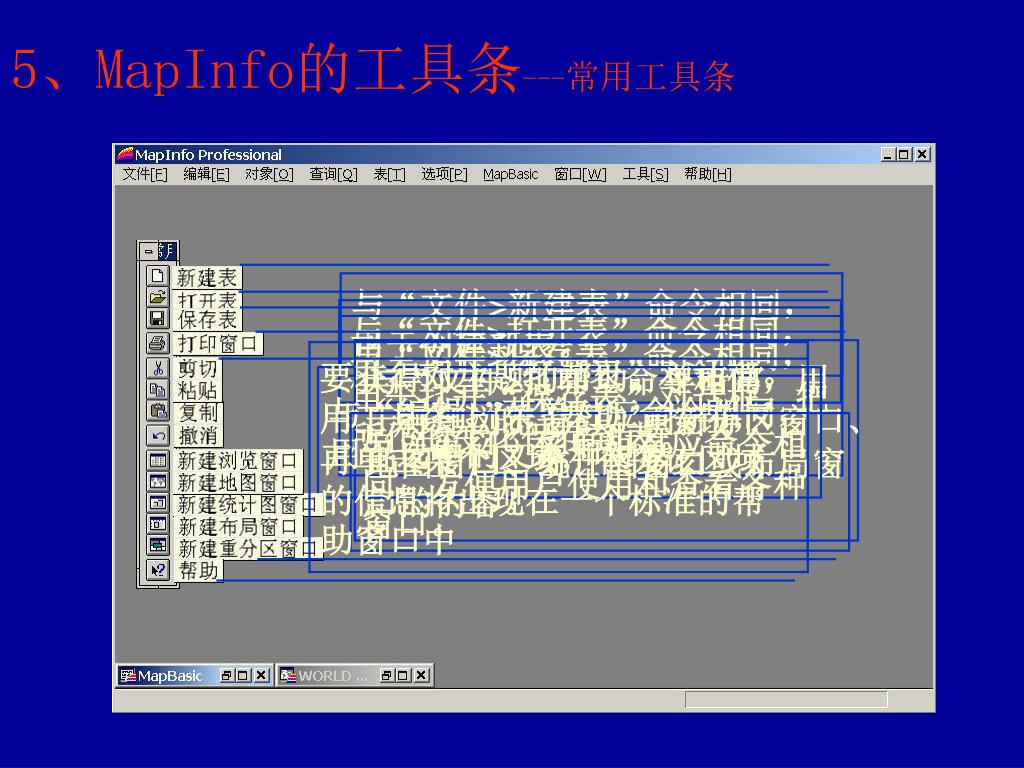Click the icon beside the 复制 label
Viewport: 1024px width, 768px height.
pos(157,411)
